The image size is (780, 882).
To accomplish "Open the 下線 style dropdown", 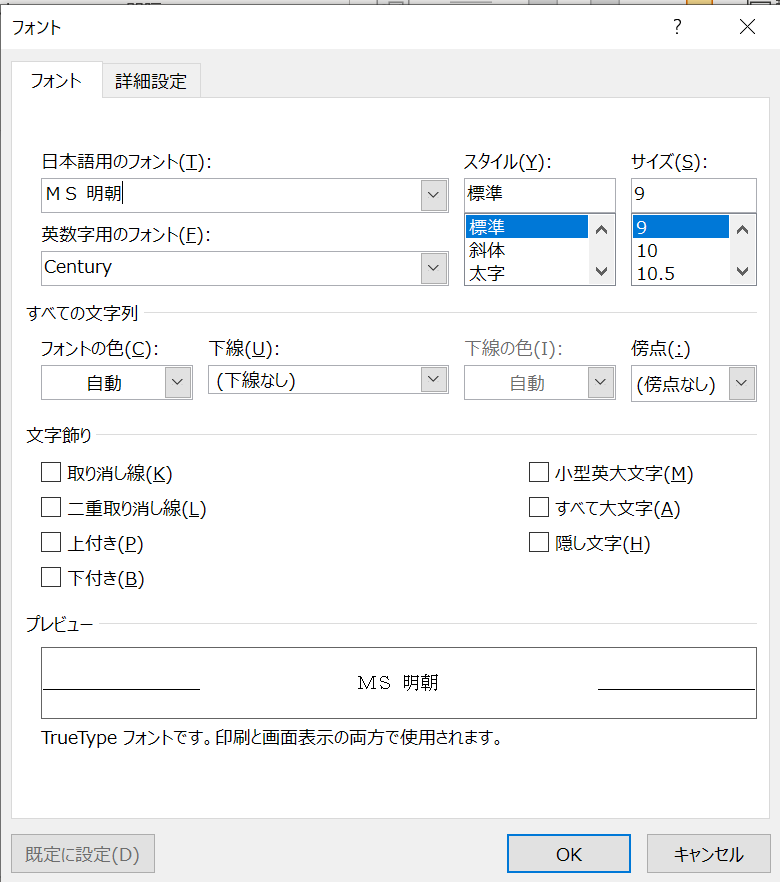I will click(433, 380).
